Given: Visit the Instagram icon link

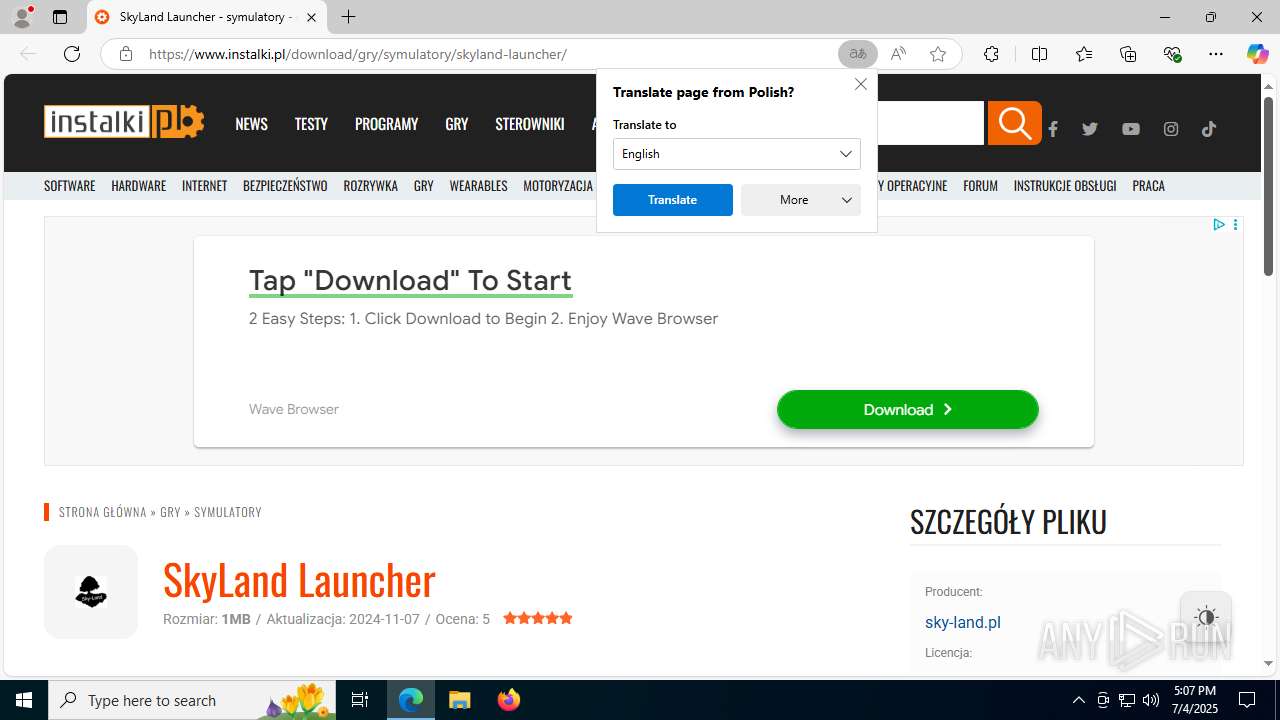Looking at the screenshot, I should 1171,129.
